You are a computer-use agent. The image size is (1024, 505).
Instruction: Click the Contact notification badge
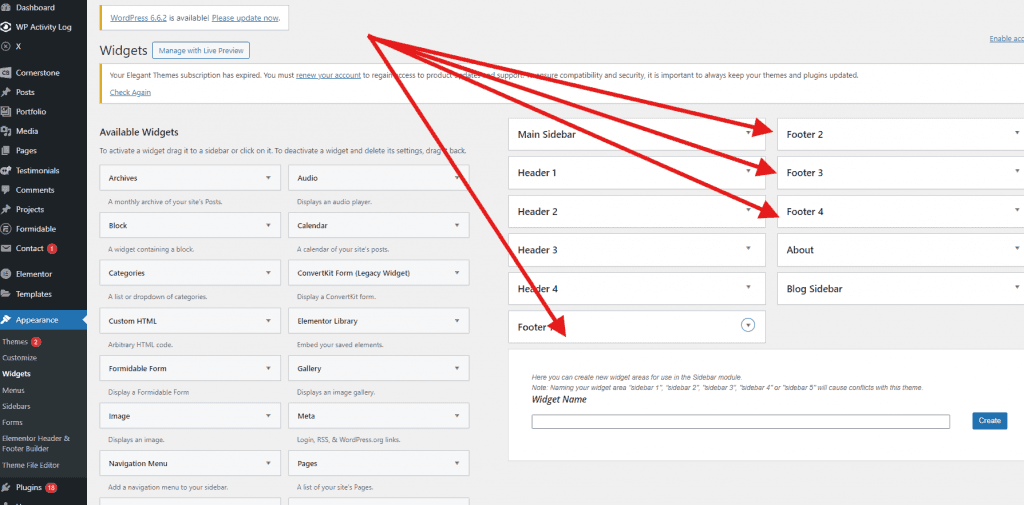[52, 248]
